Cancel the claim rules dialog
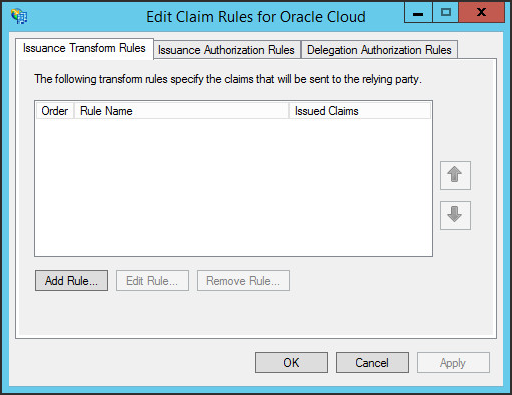 click(x=372, y=363)
